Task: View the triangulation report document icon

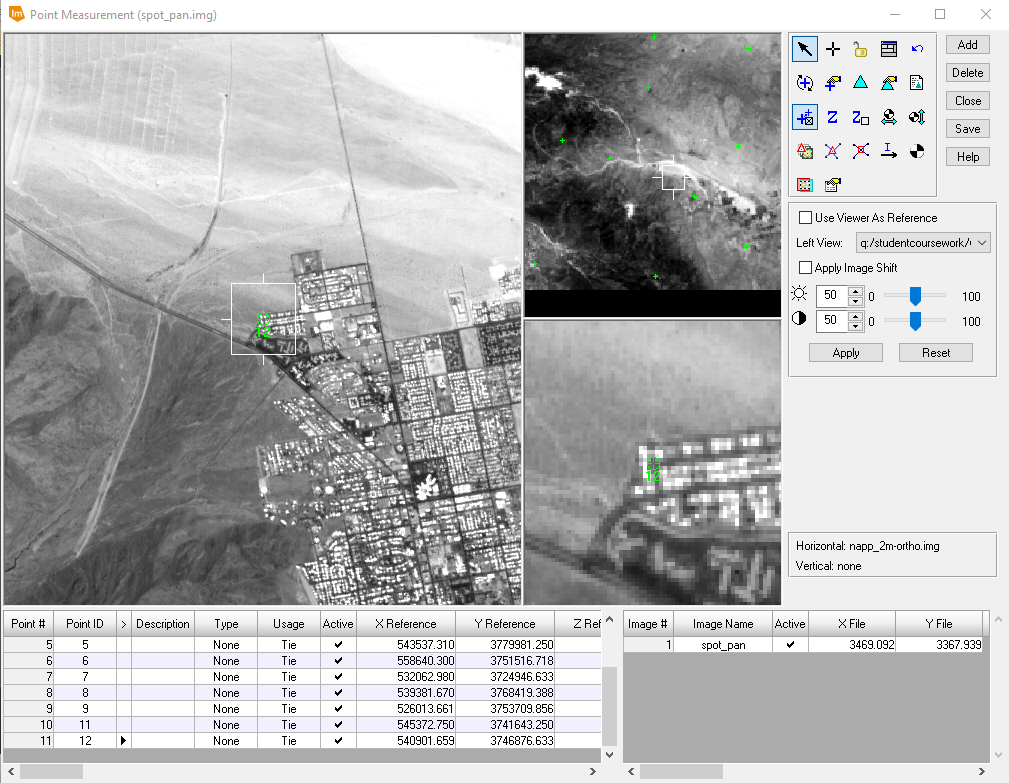Action: tap(916, 83)
